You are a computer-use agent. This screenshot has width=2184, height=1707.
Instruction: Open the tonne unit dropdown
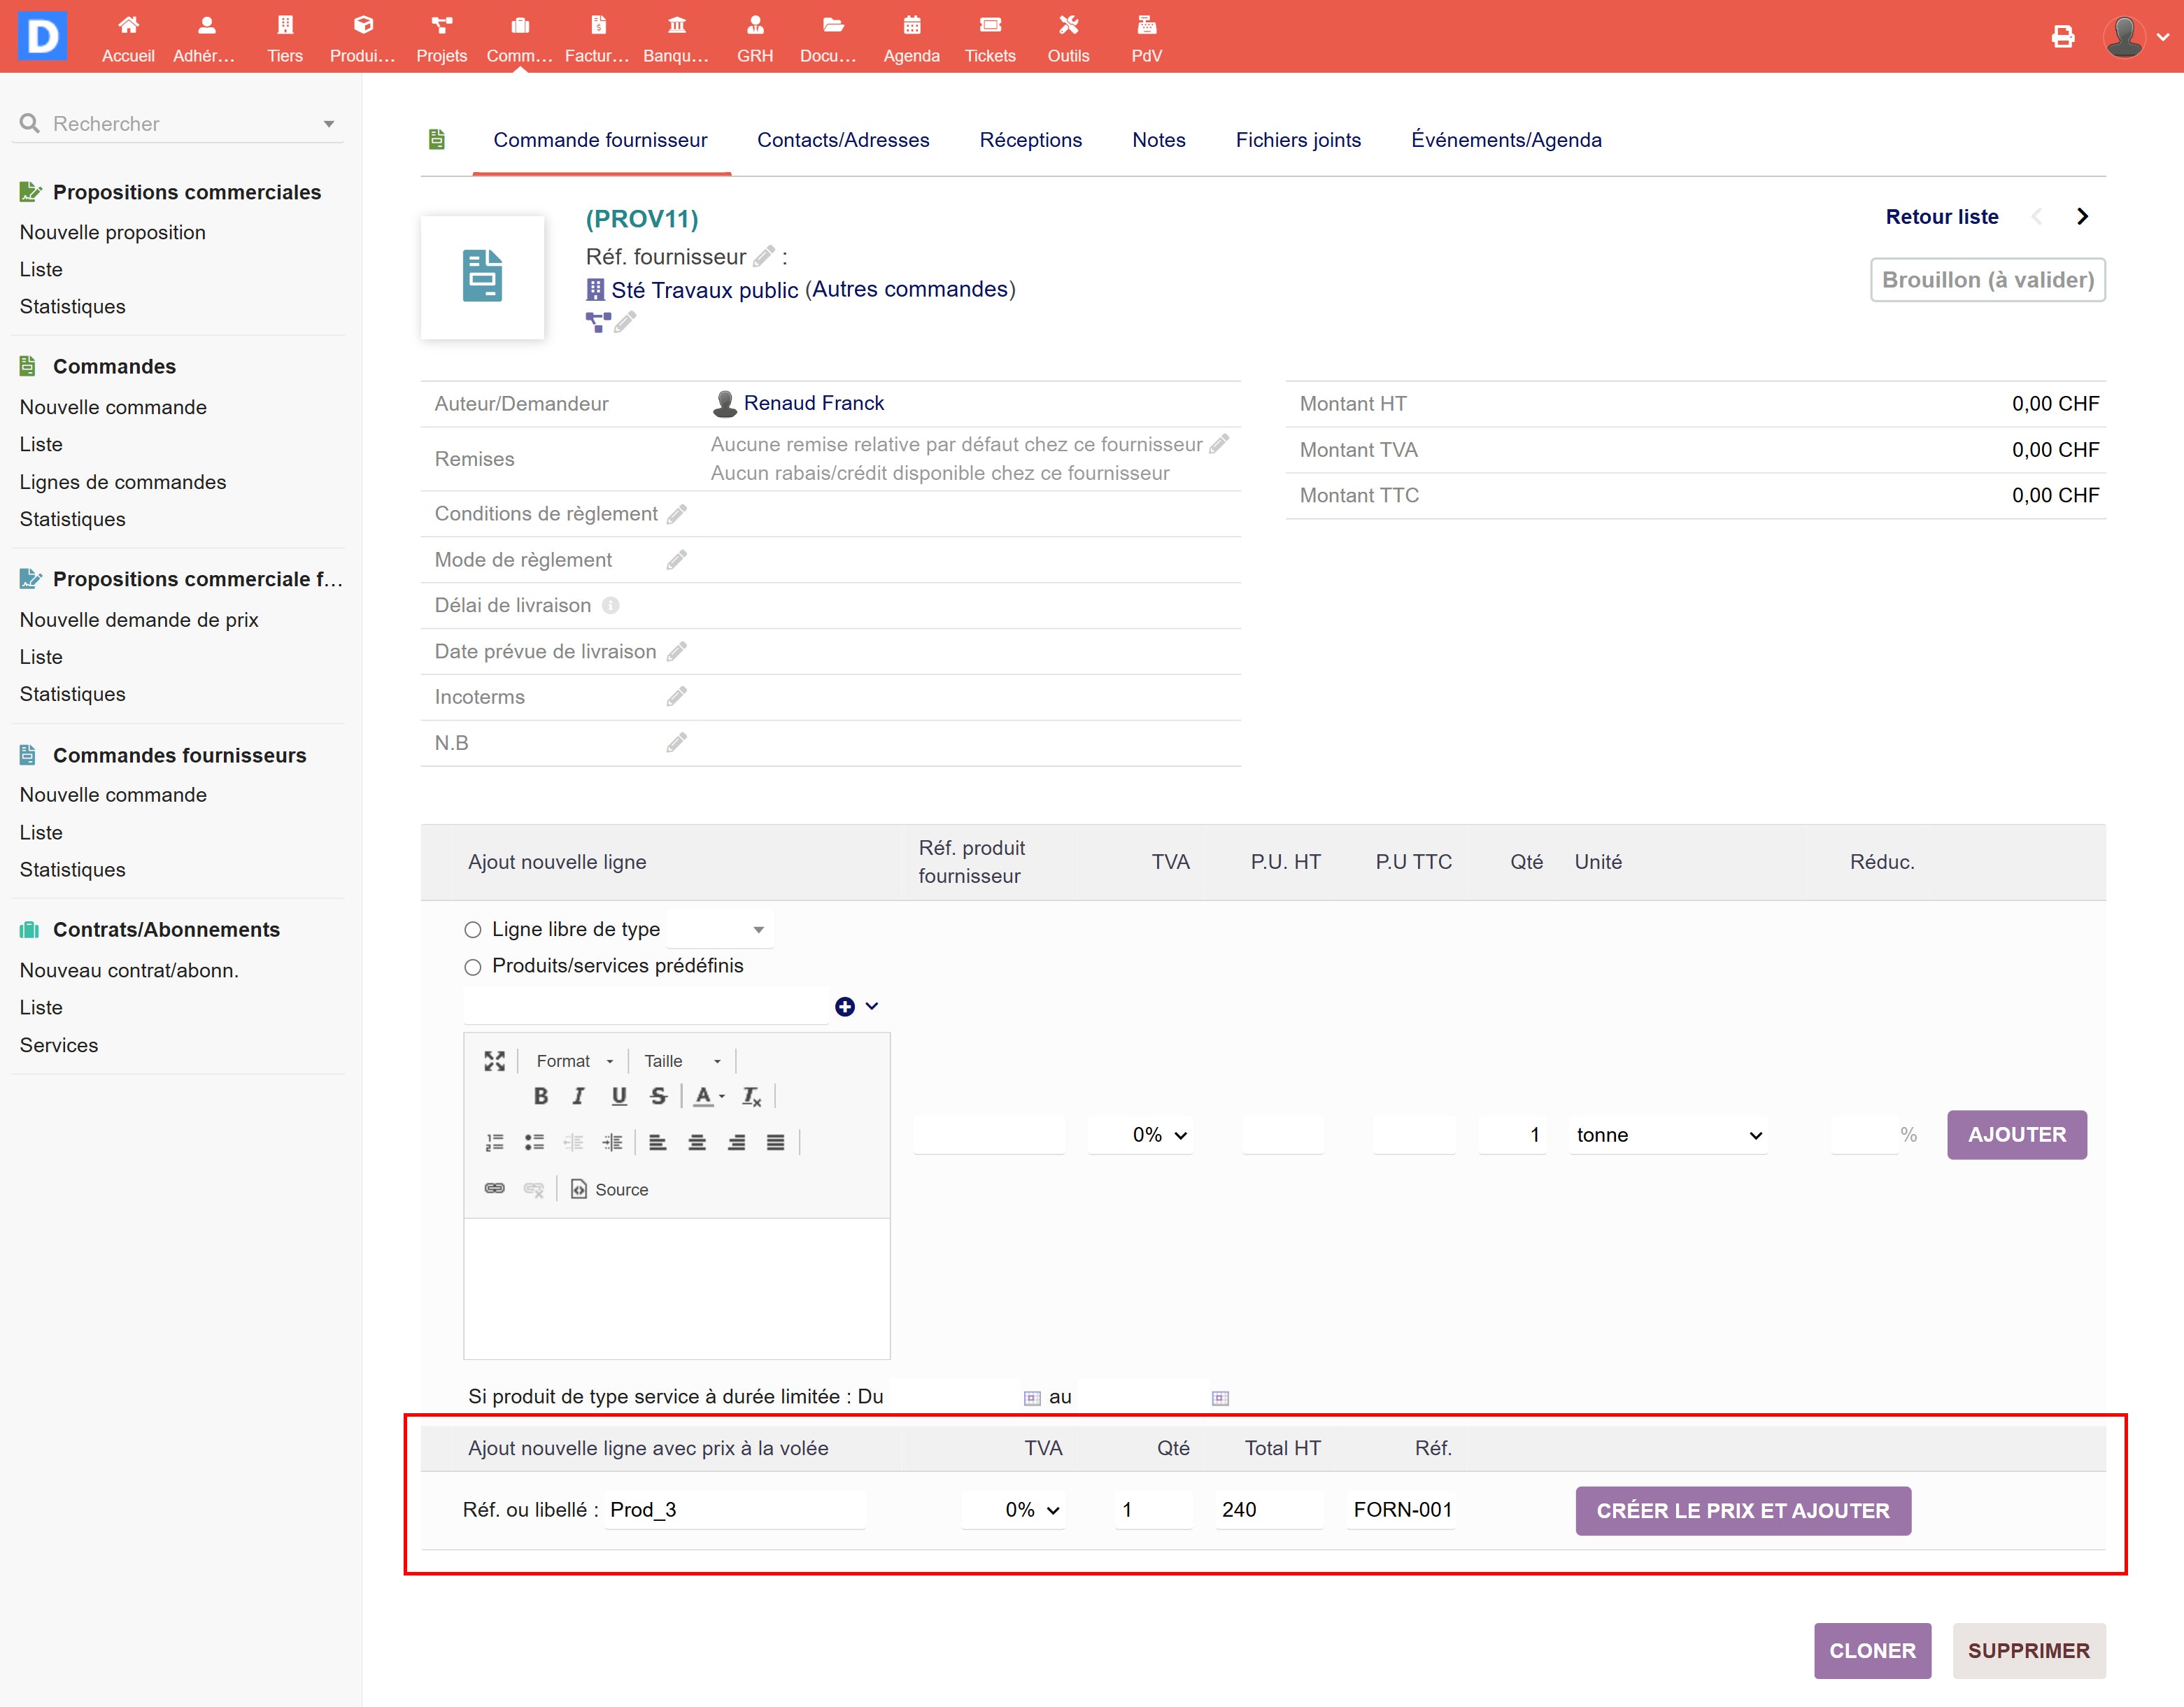tap(1667, 1135)
